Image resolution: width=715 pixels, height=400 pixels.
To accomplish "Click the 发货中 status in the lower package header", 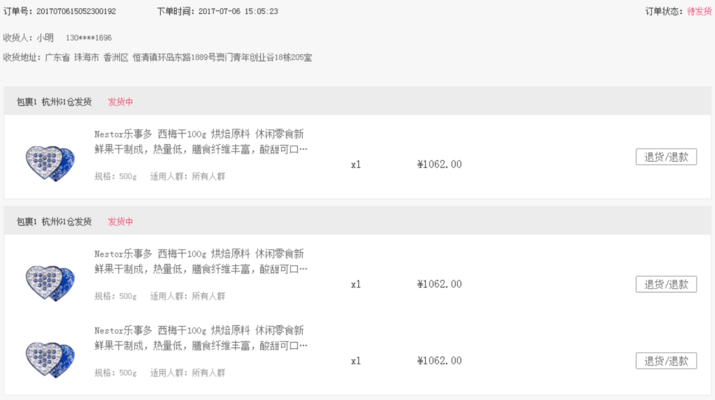I will point(121,222).
